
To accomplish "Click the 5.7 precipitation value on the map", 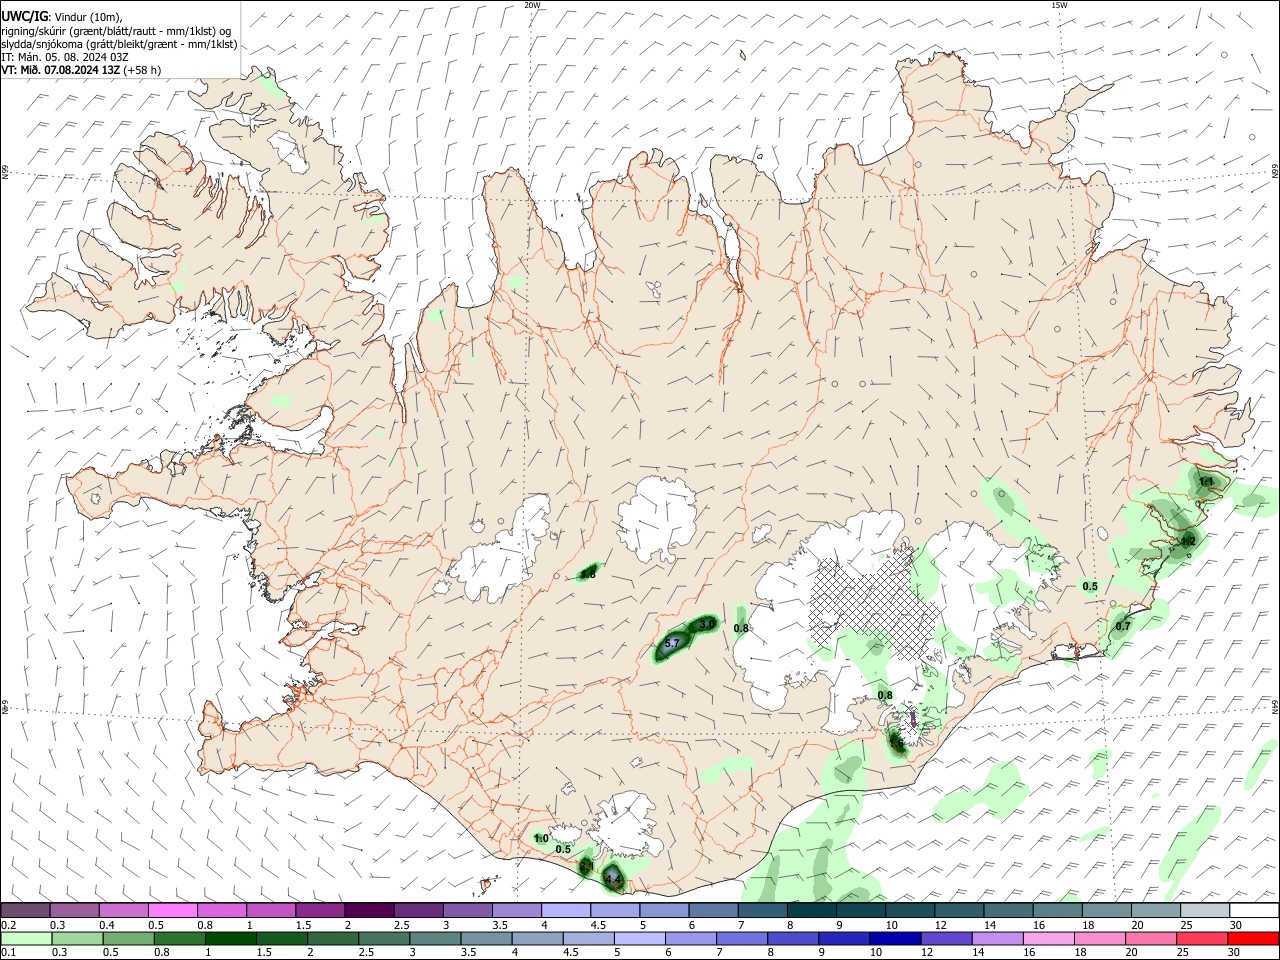I will [672, 643].
